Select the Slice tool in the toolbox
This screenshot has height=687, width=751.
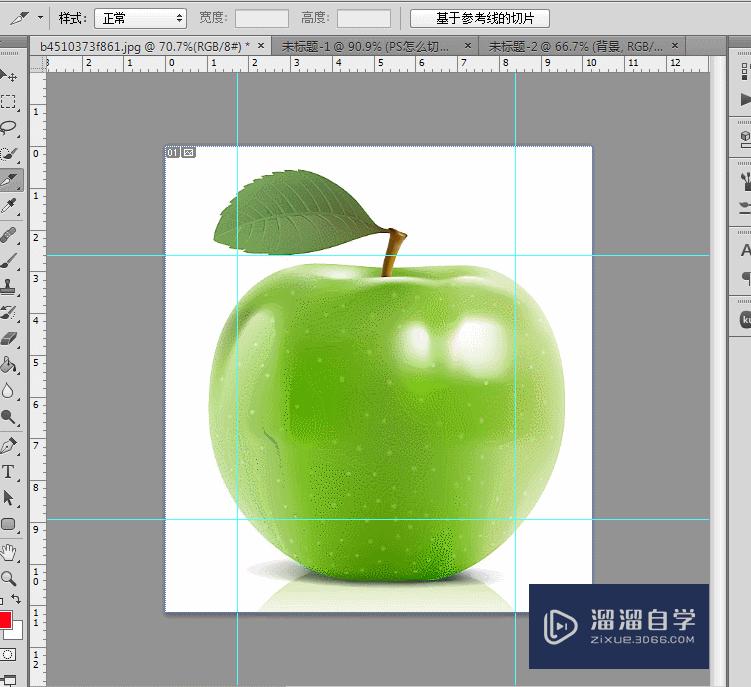point(9,180)
